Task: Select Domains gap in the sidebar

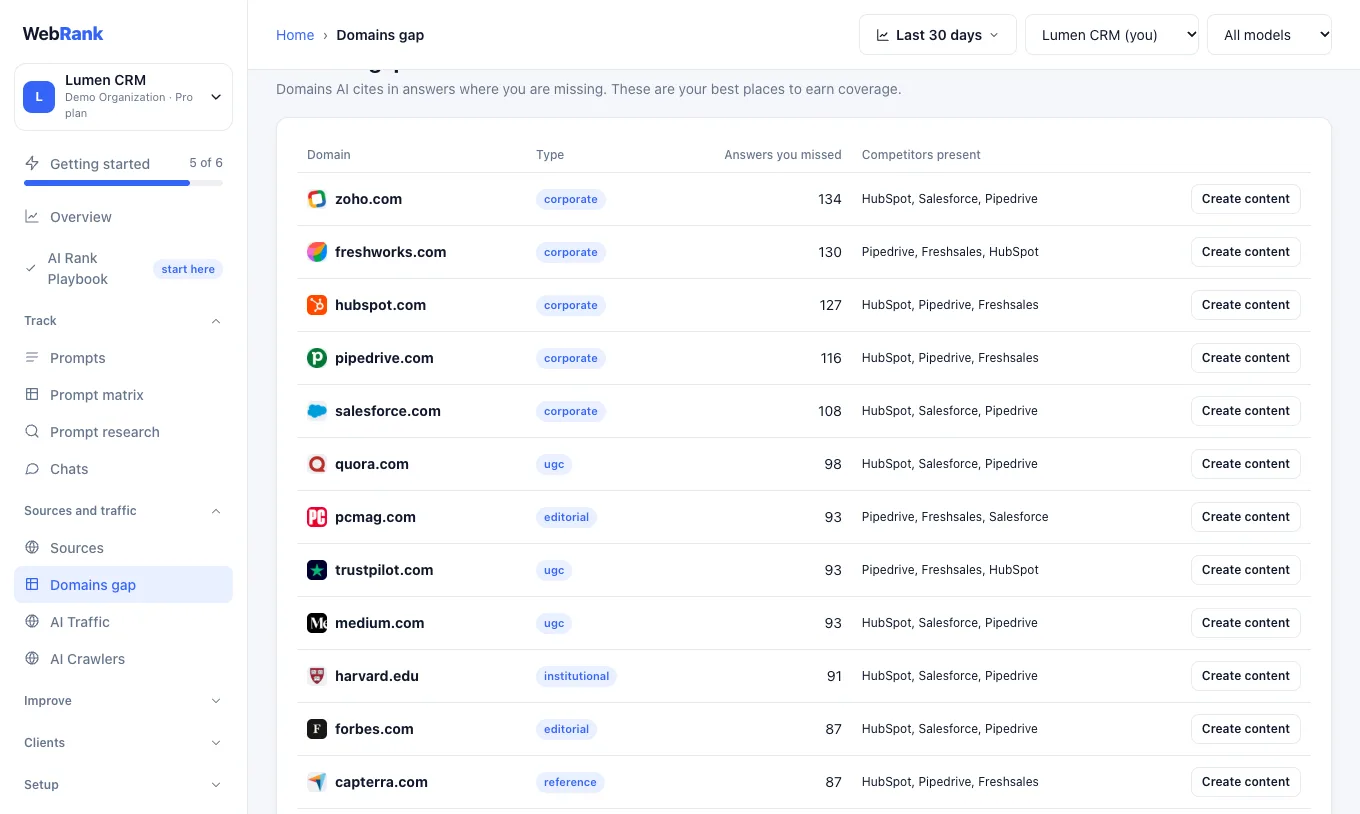Action: click(123, 585)
